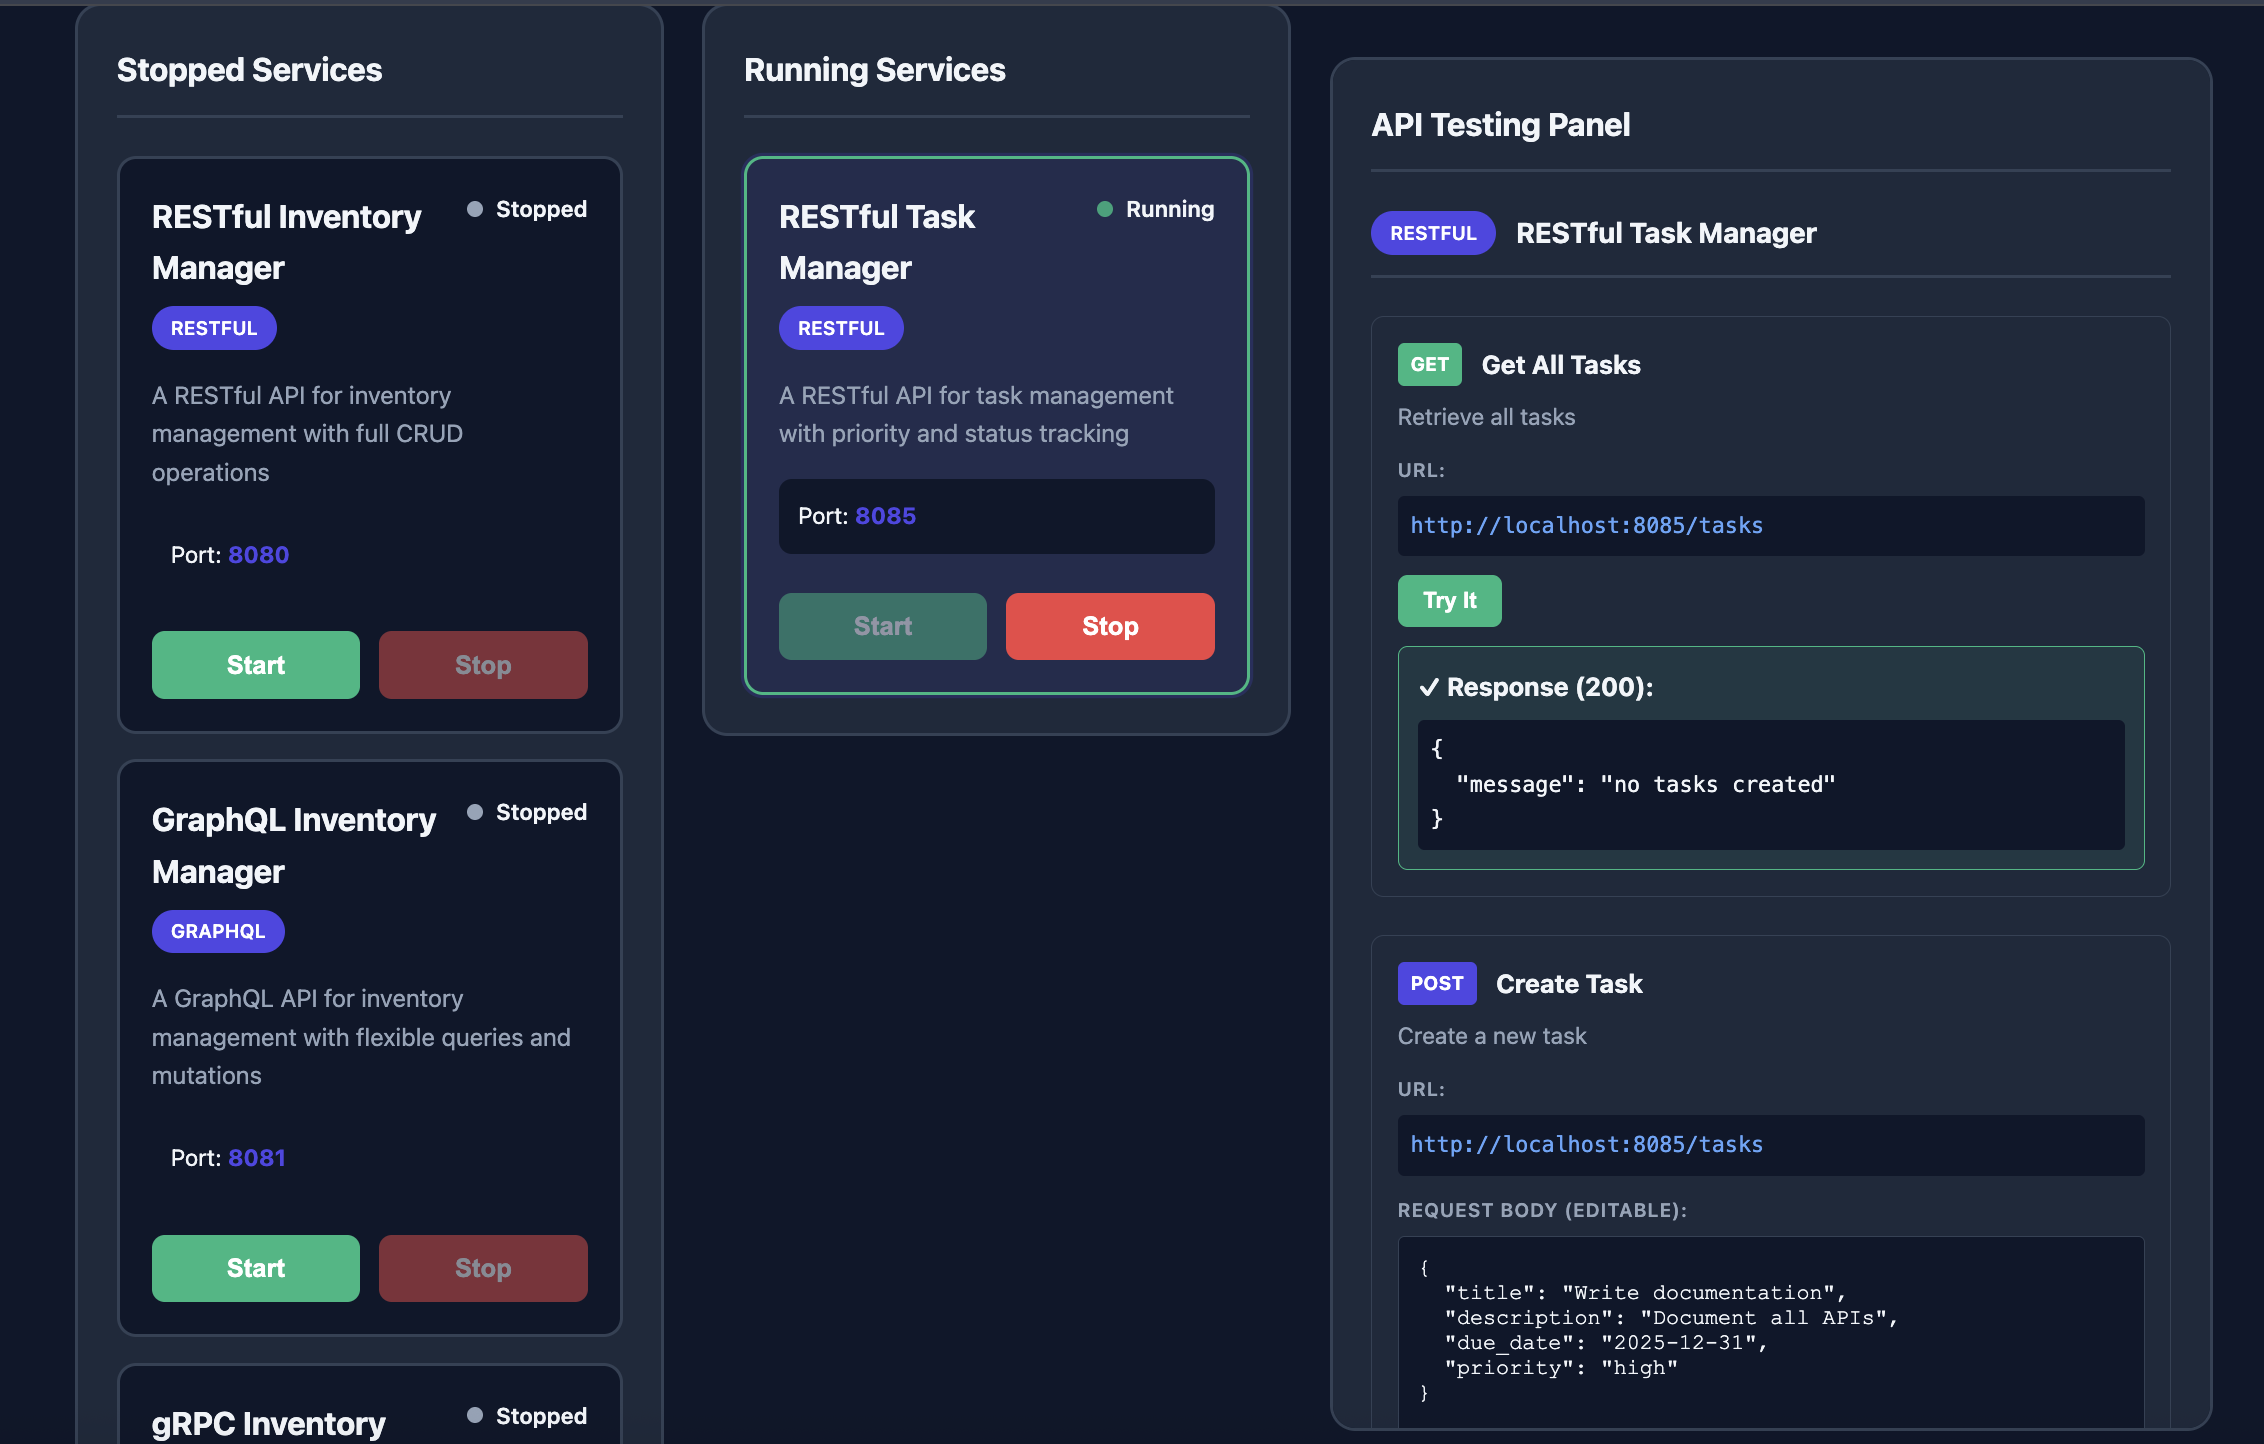Click the Stopped indicator on gRPC Inventory card
Image resolution: width=2264 pixels, height=1444 pixels.
(x=475, y=1415)
